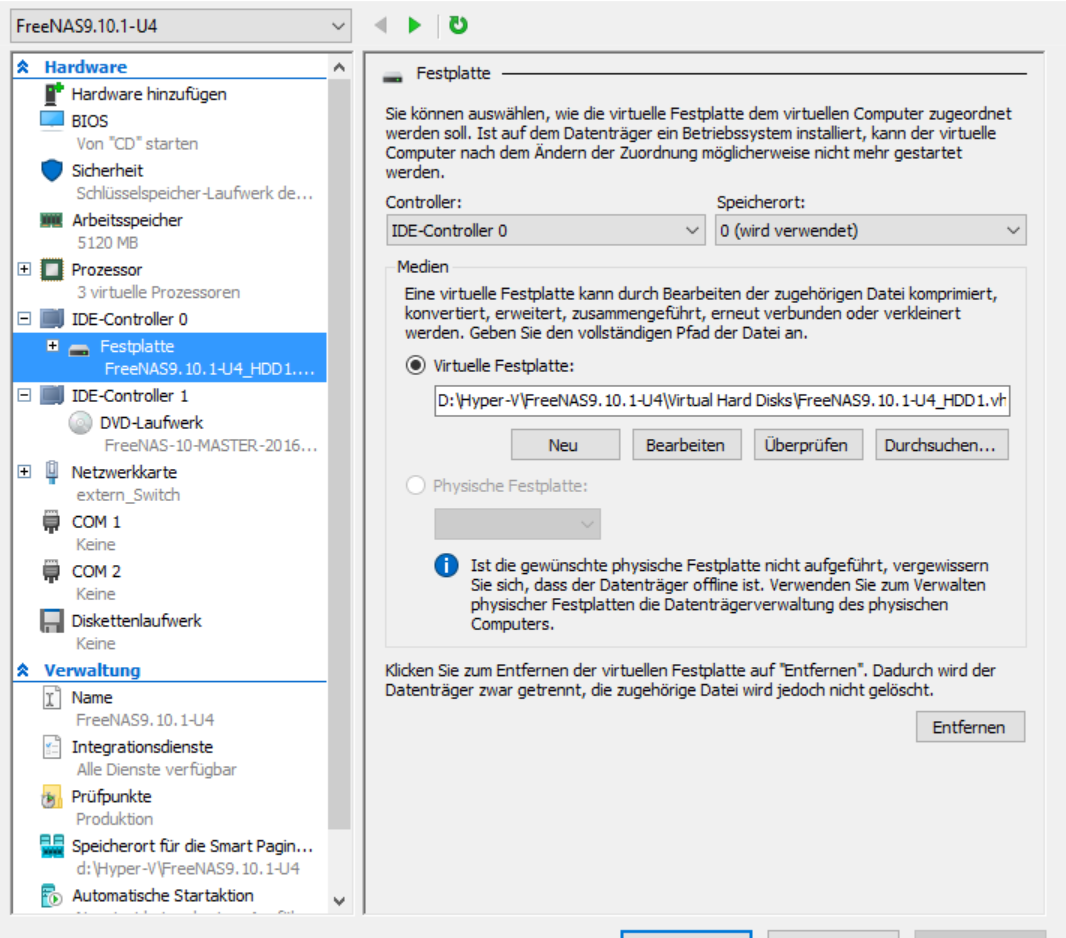The width and height of the screenshot is (1066, 938).
Task: Open the FreeNAS9.10.1-U4 VM selector dropdown
Action: 181,26
